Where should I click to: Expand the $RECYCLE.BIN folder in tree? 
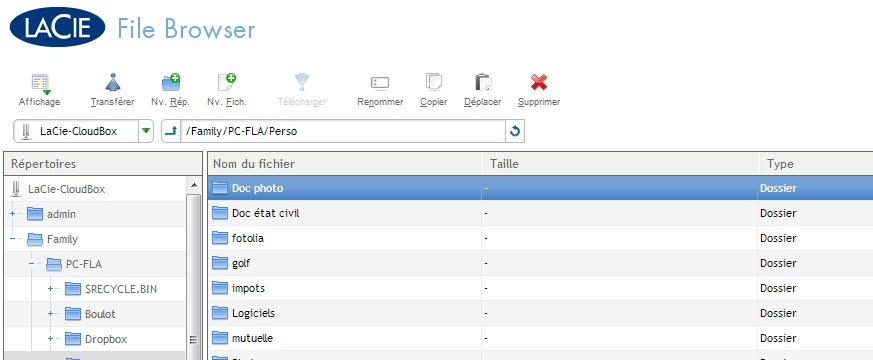pyautogui.click(x=51, y=289)
